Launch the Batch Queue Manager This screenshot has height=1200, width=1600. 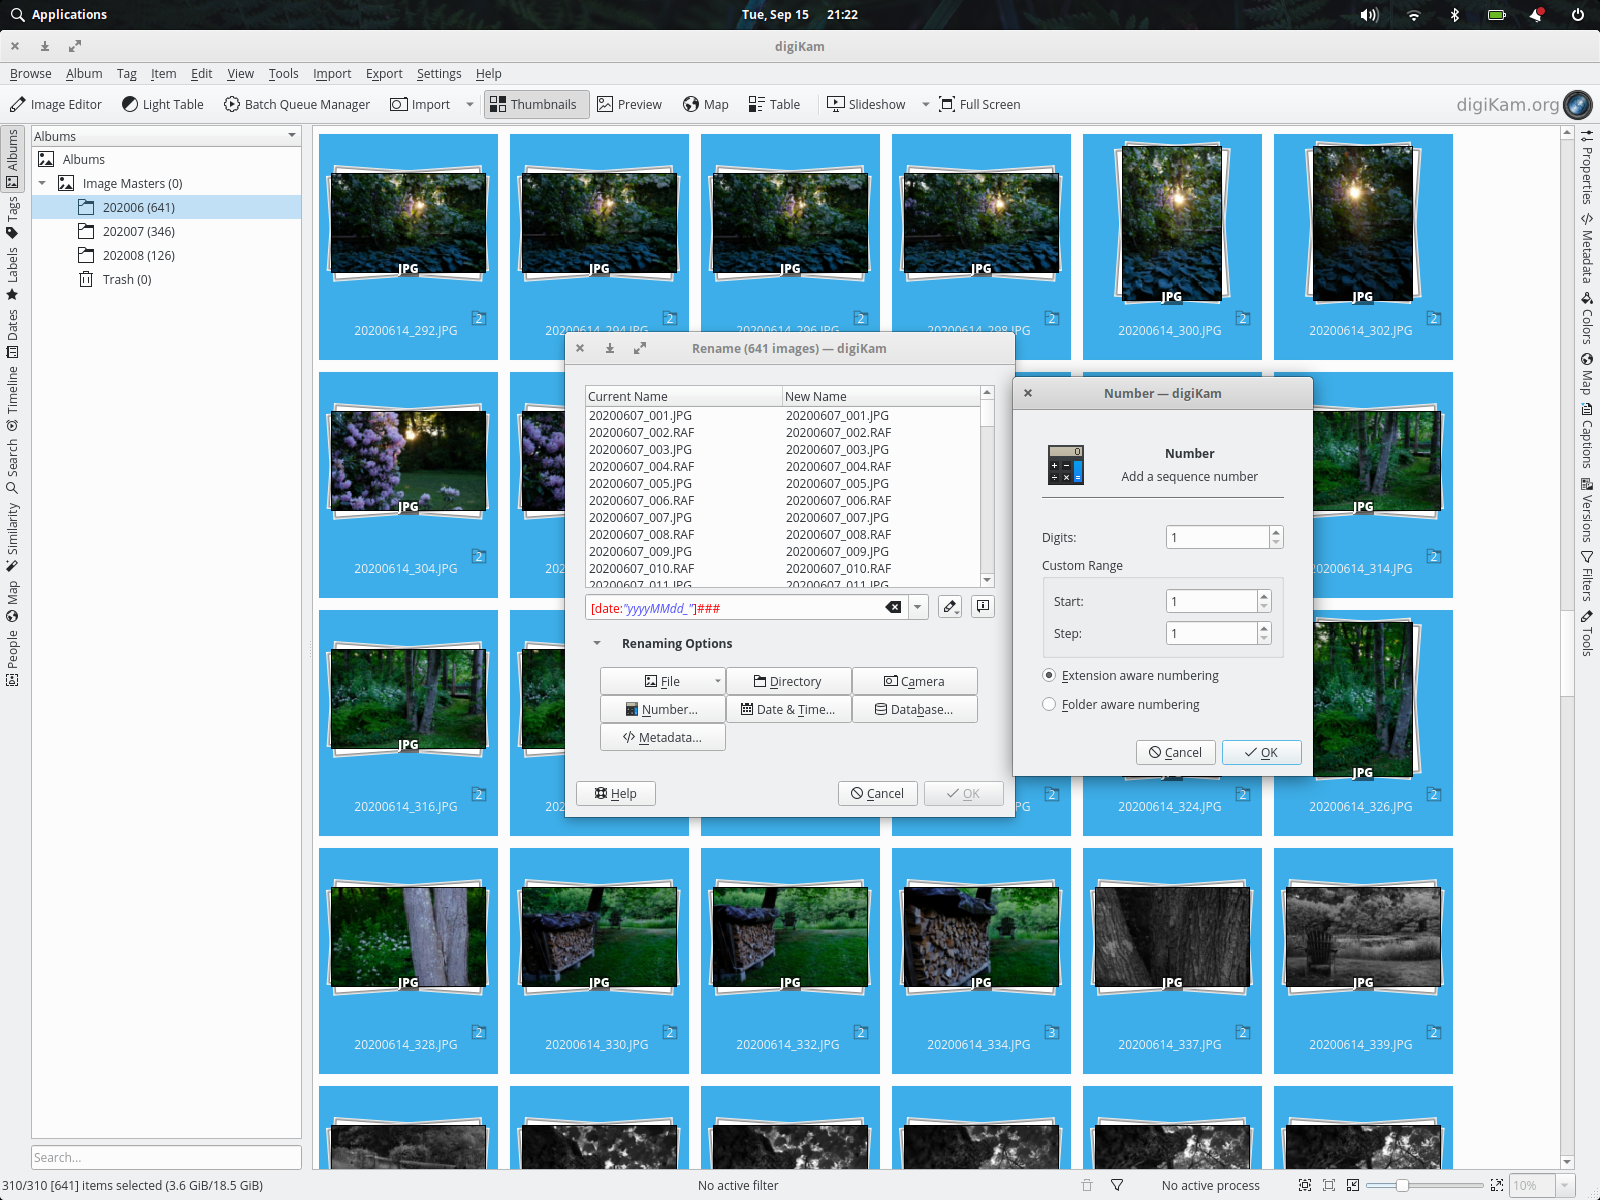296,104
